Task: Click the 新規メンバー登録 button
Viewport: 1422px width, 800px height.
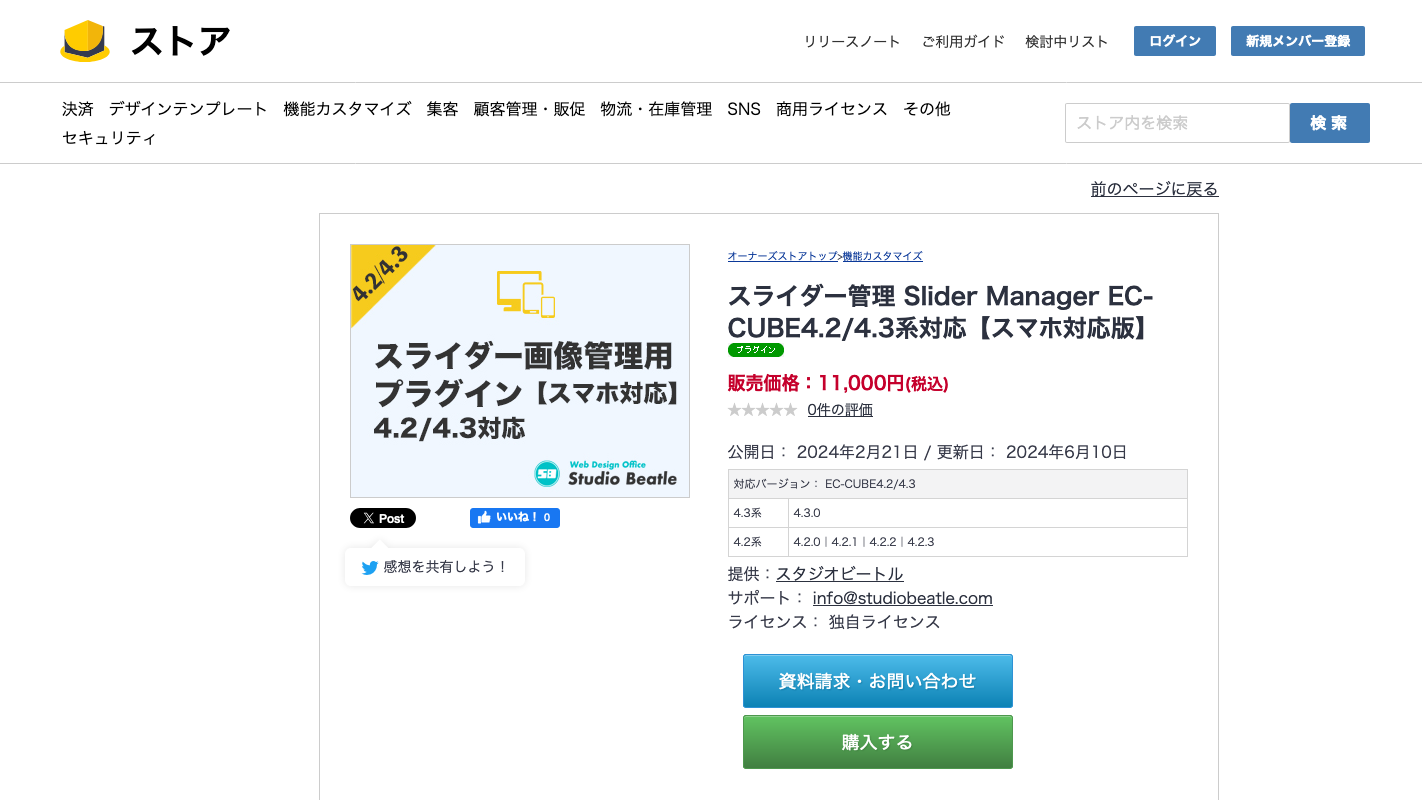Action: click(x=1297, y=41)
